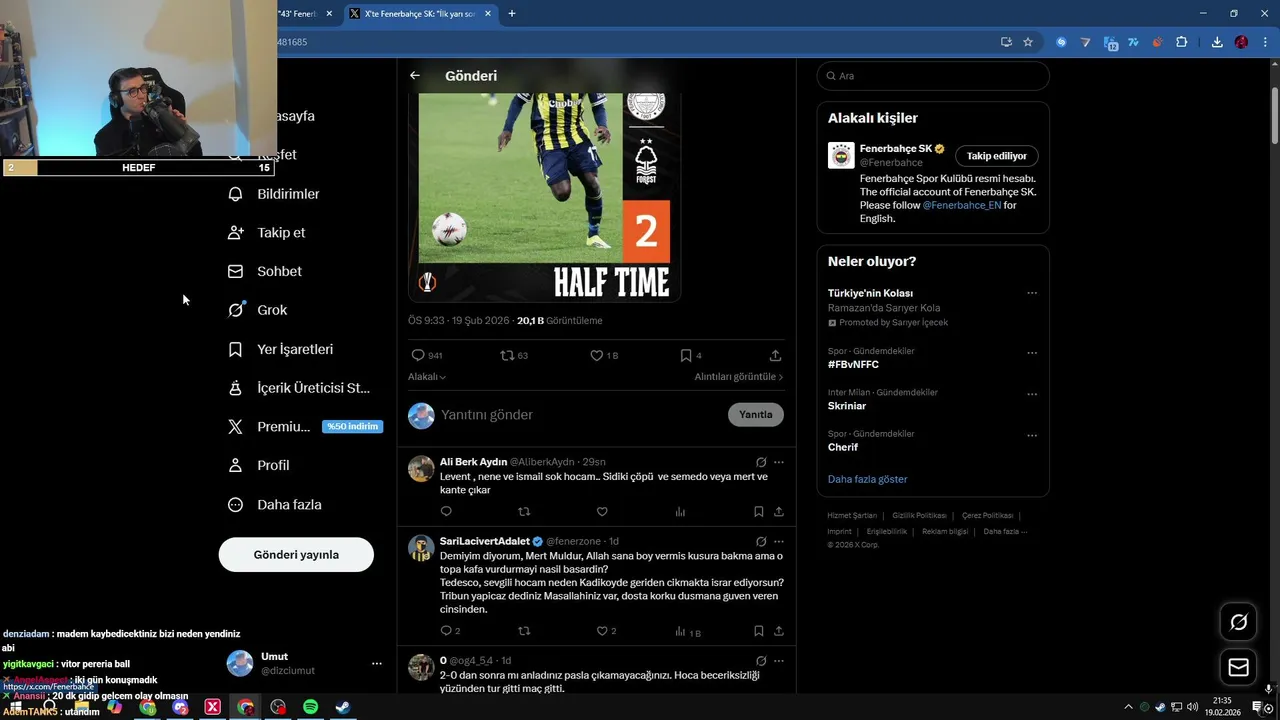Image resolution: width=1280 pixels, height=720 pixels.
Task: Open options for Türkiye'nin Kolası promotion
Action: (x=1032, y=293)
